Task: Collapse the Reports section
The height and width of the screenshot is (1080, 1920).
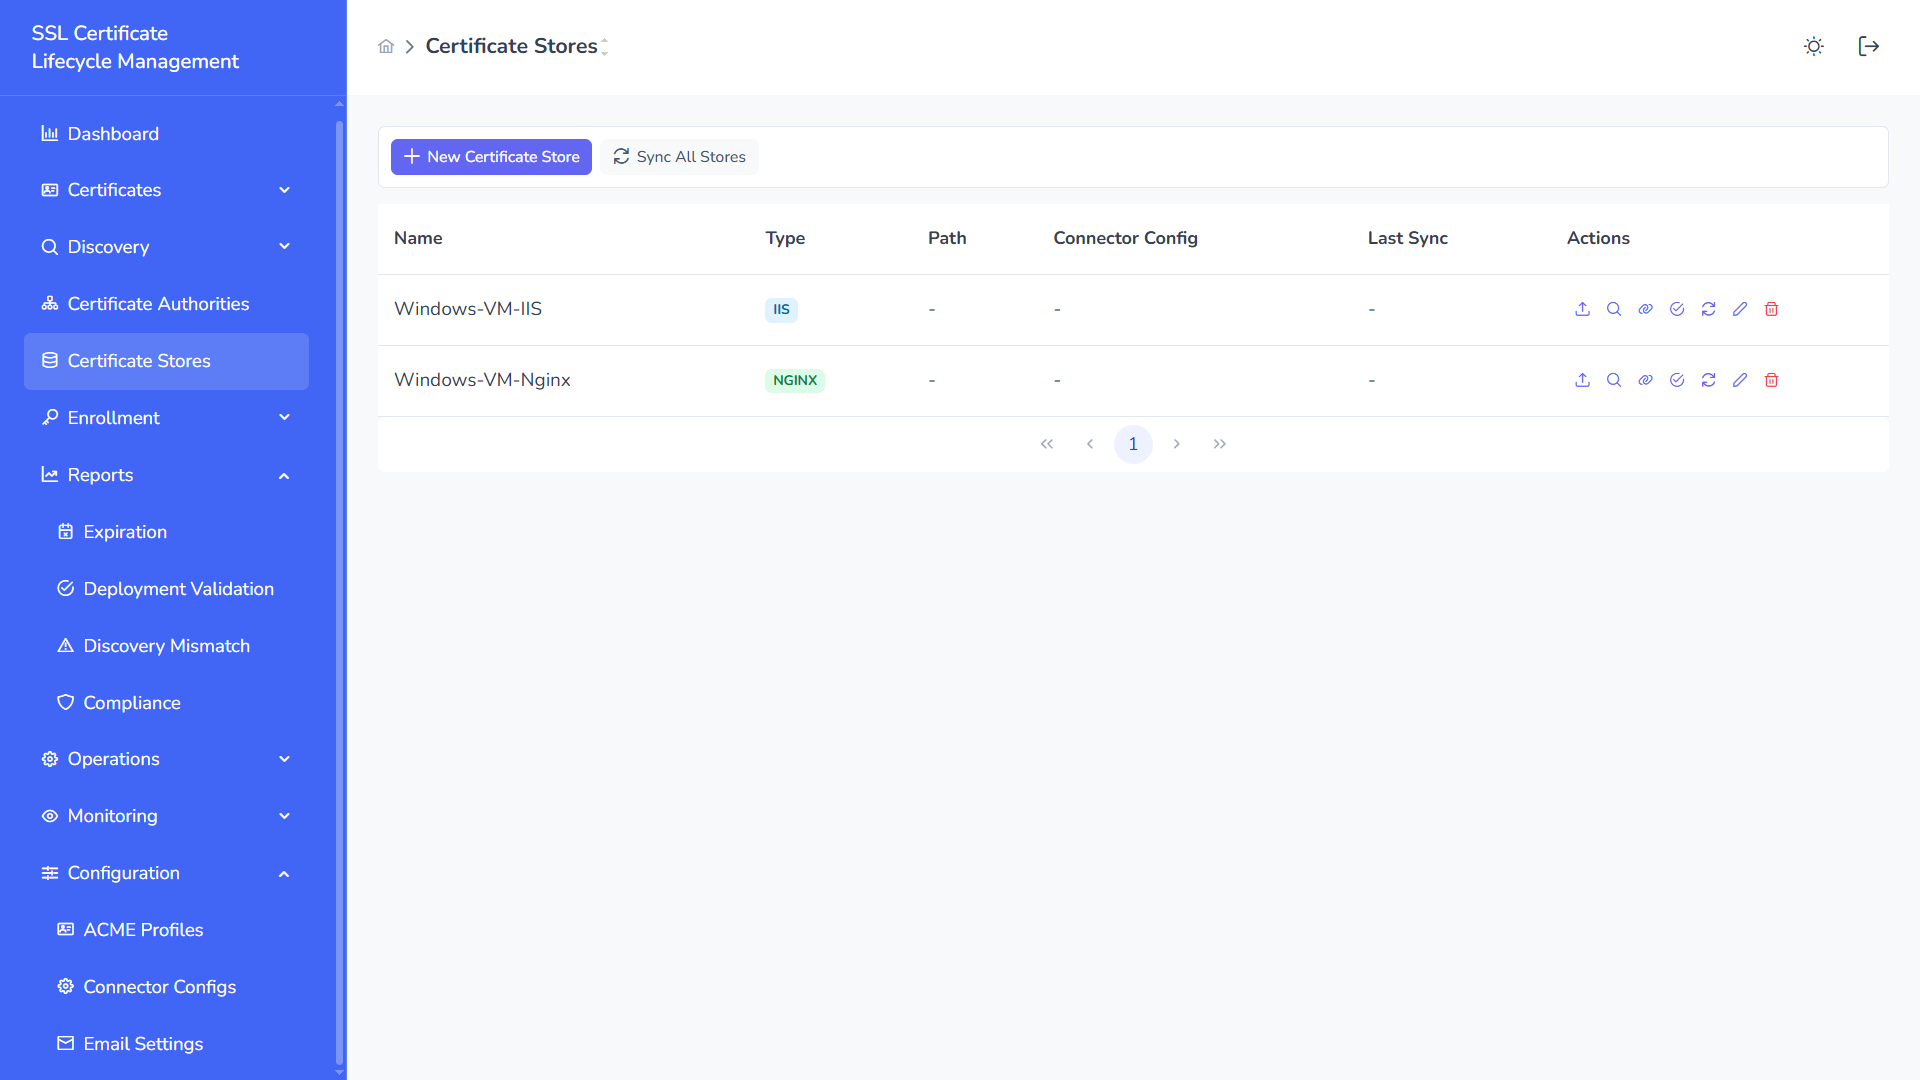Action: [284, 475]
